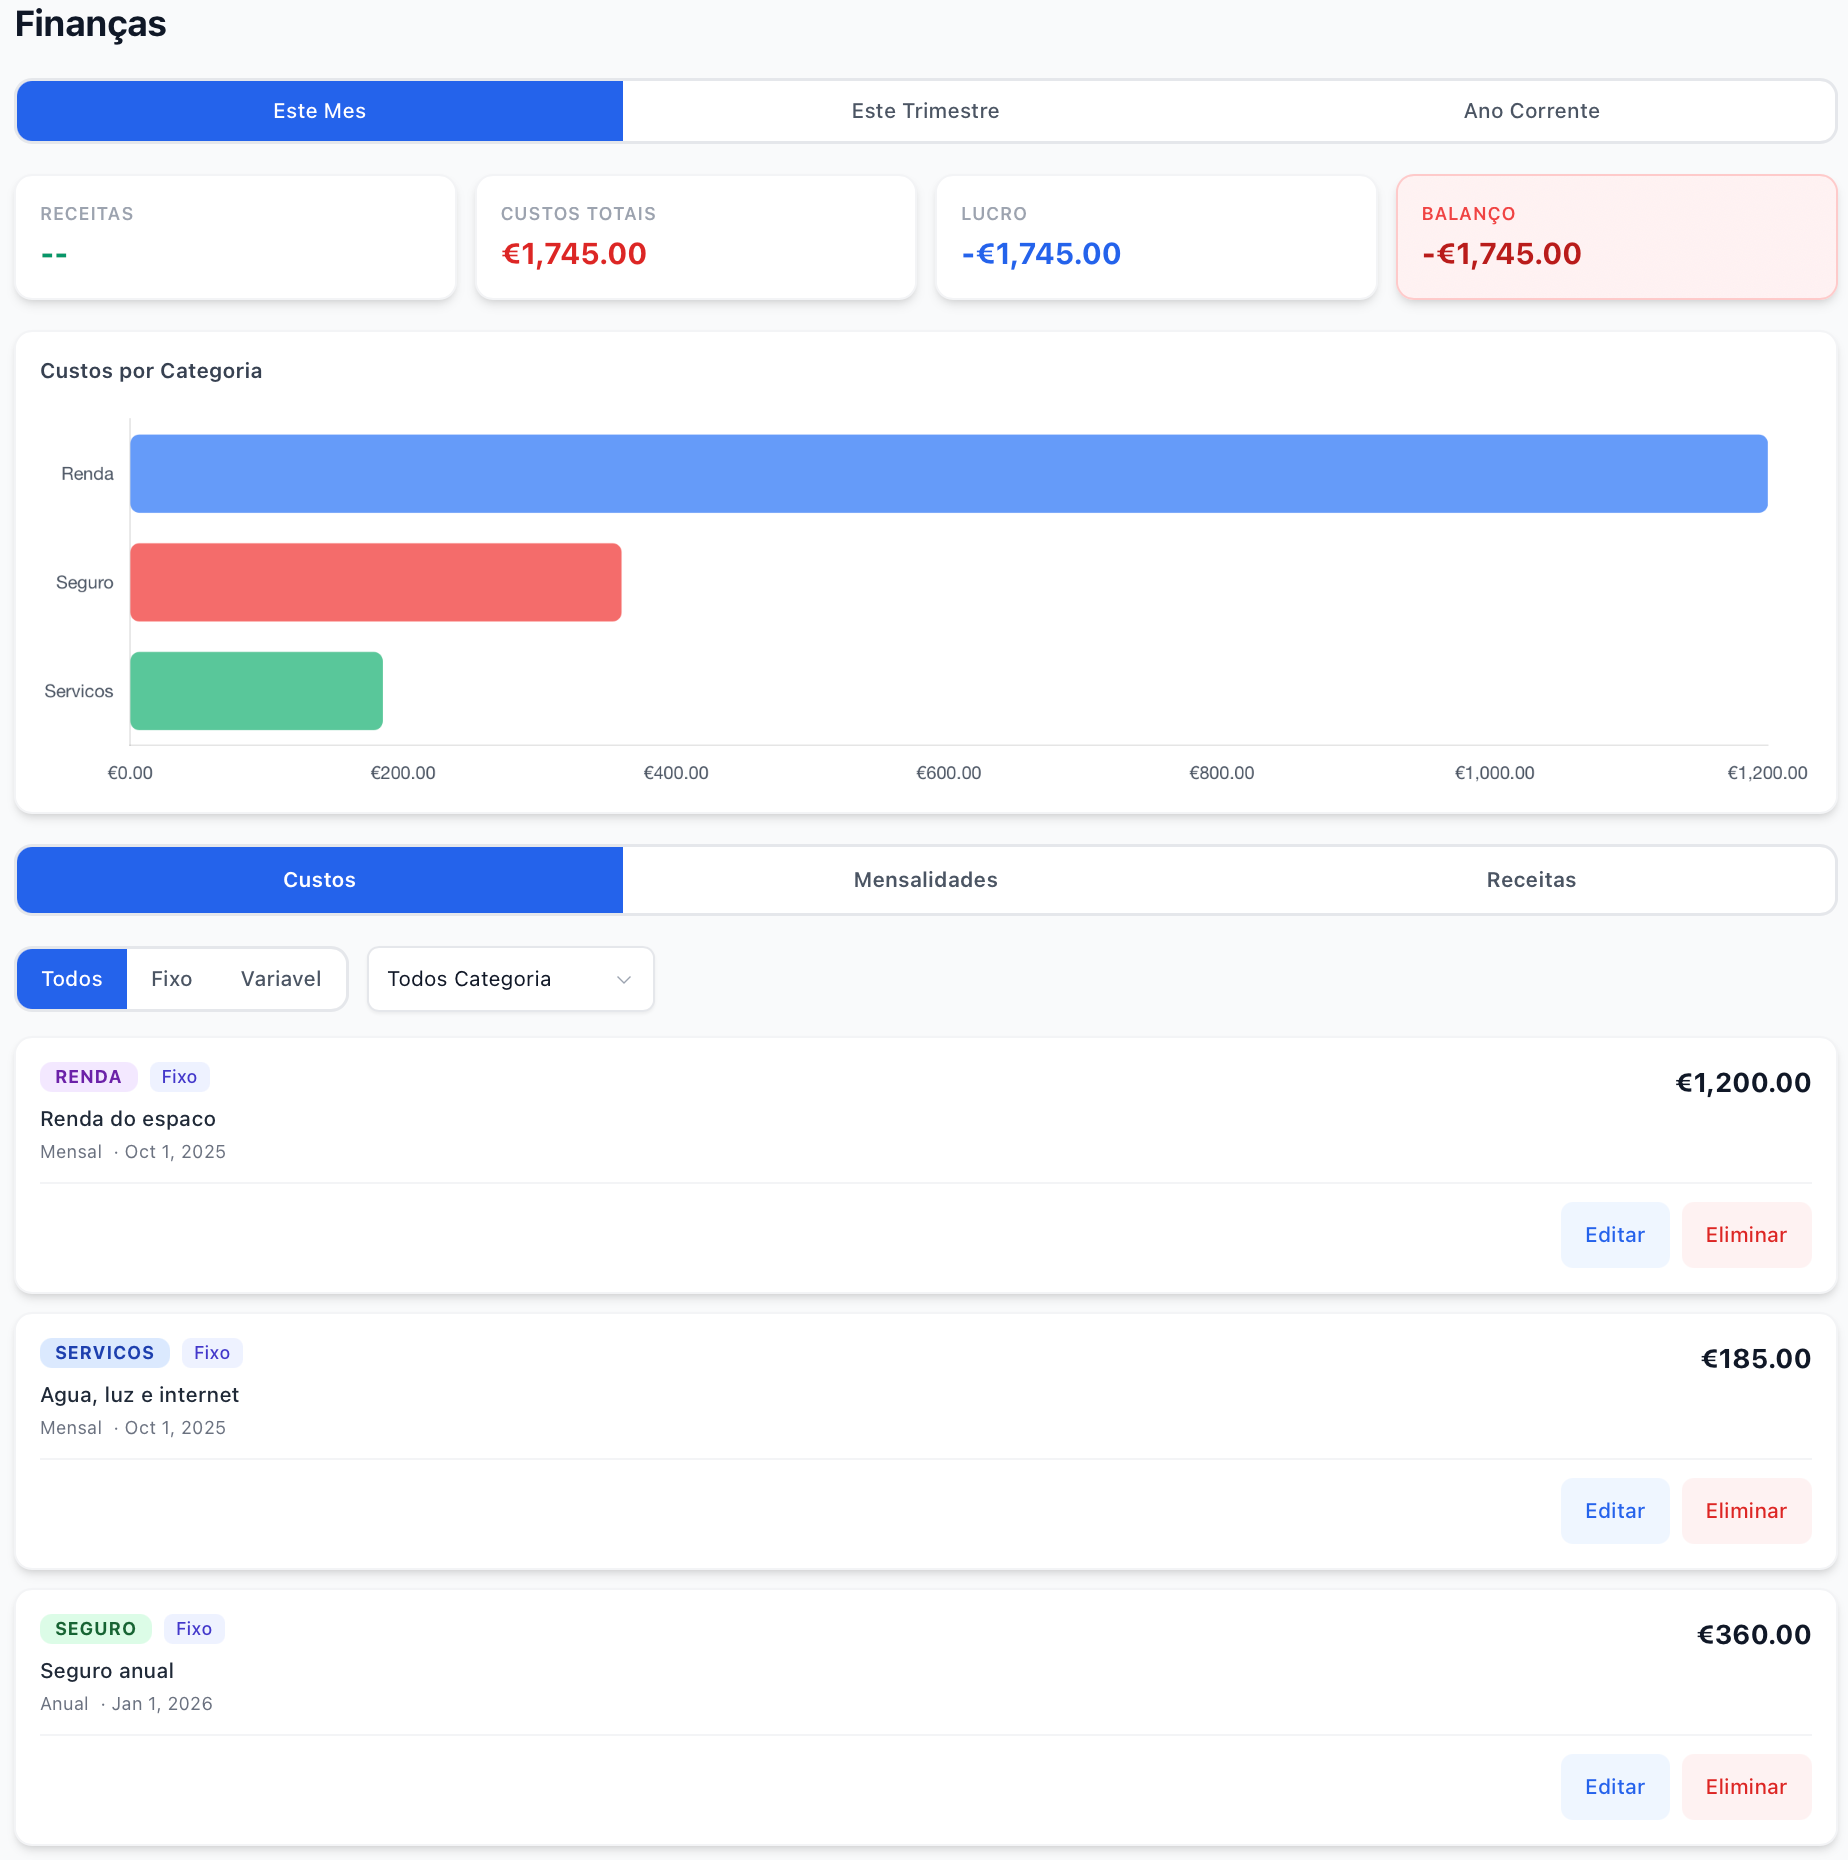
Task: Filter costs by Todos type
Action: point(72,979)
